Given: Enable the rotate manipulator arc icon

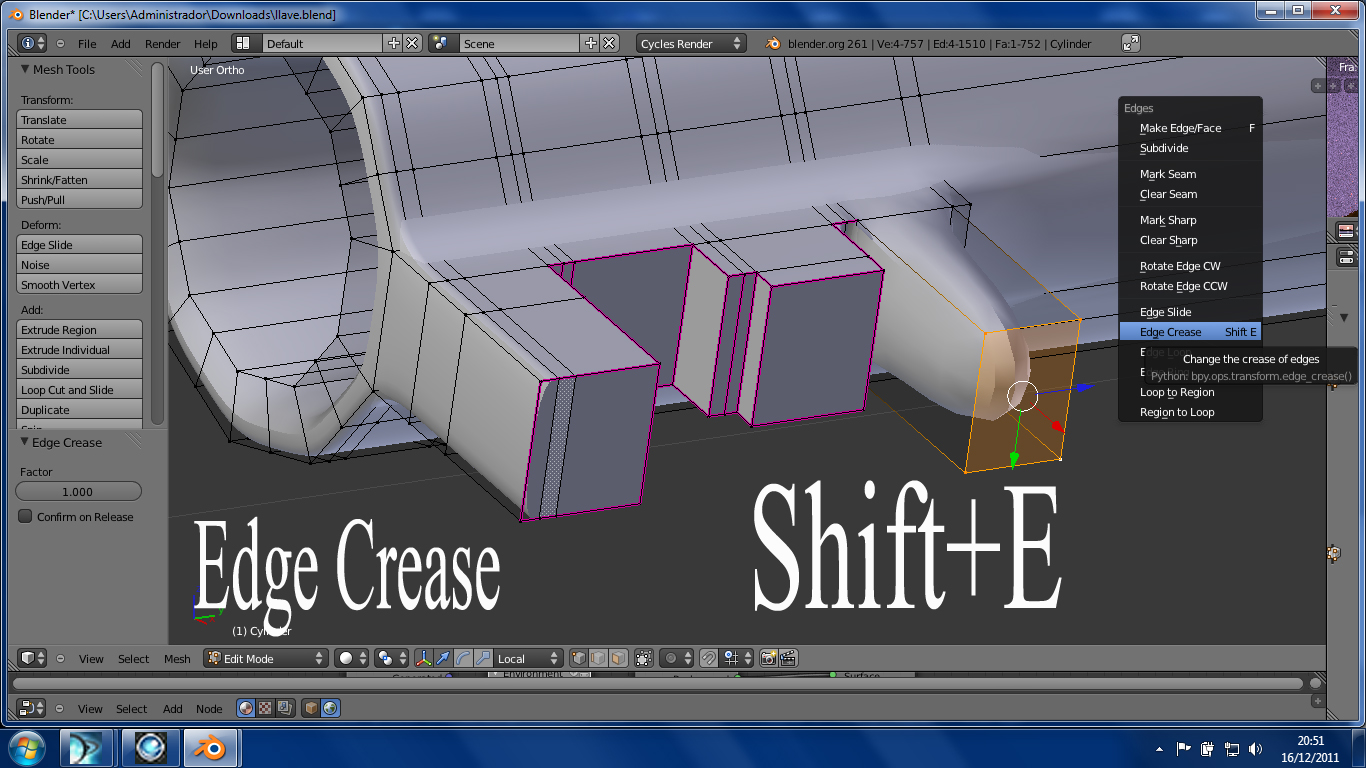Looking at the screenshot, I should click(463, 658).
